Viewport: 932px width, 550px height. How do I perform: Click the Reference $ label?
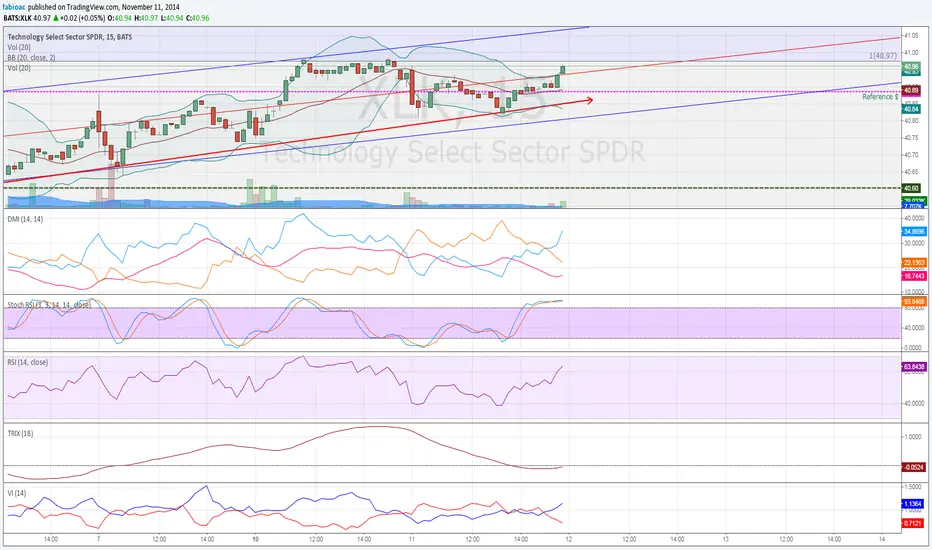click(880, 96)
